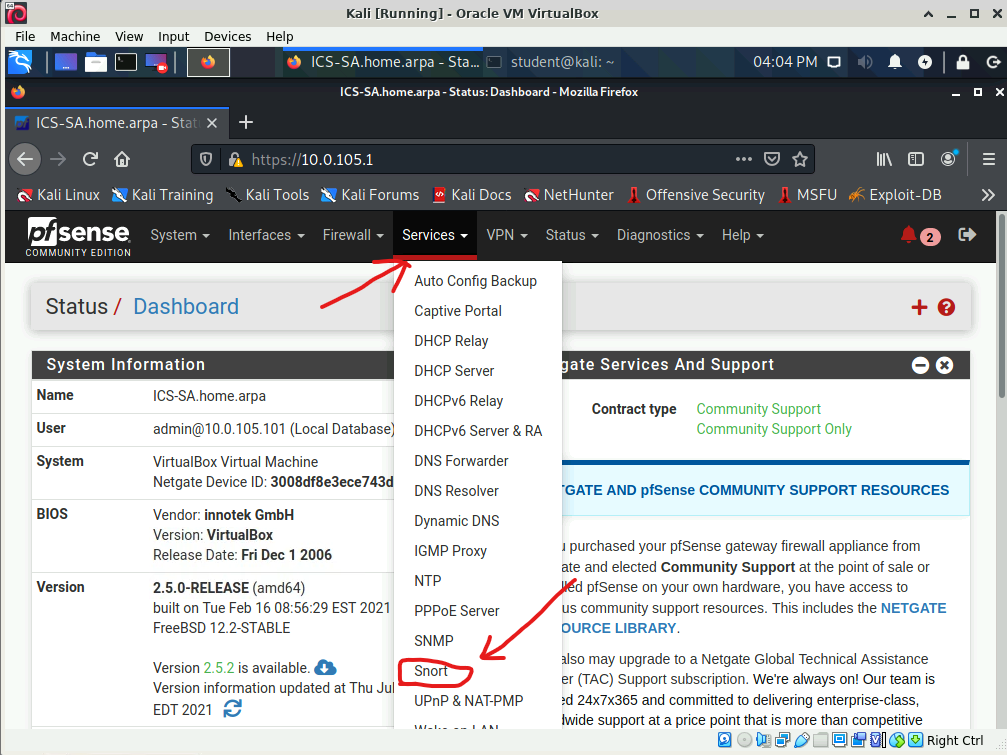Click the cloud download update icon
This screenshot has height=755, width=1007.
(x=326, y=667)
